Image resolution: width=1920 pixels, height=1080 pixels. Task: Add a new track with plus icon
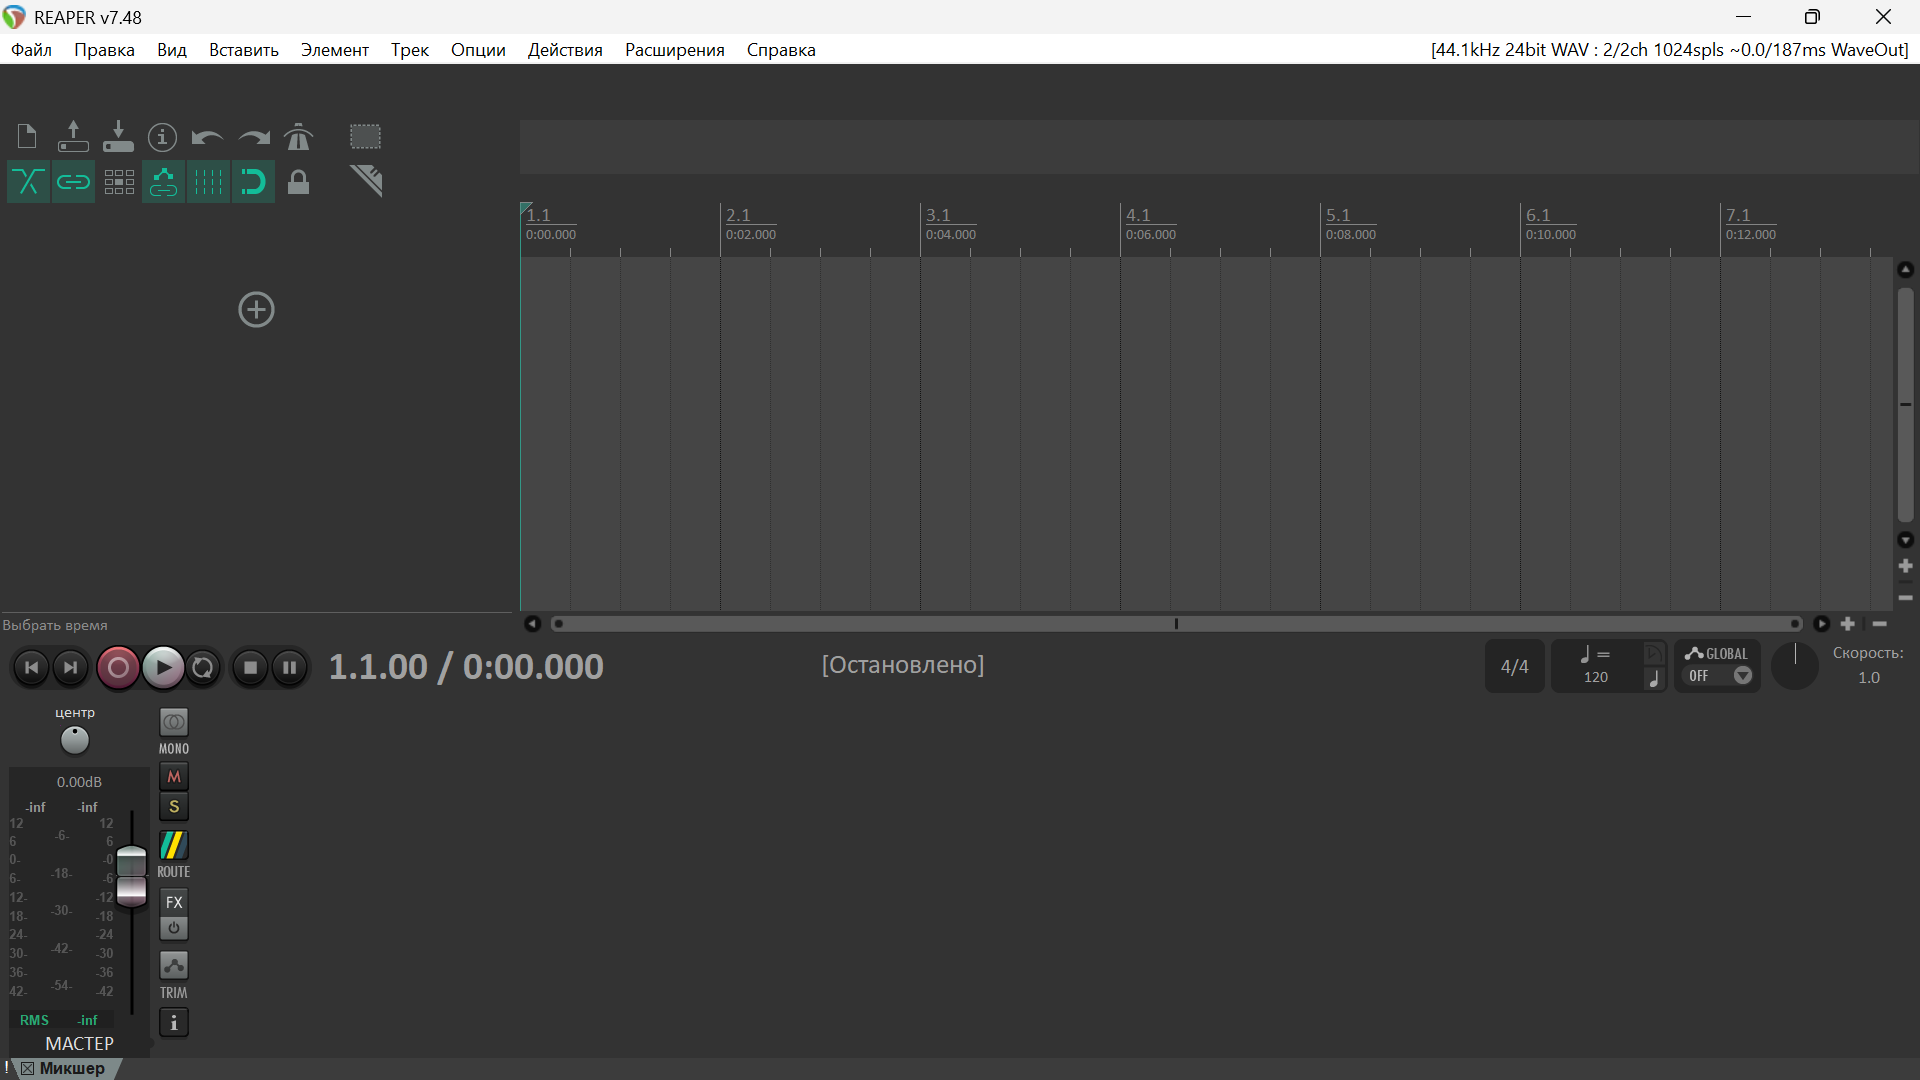(256, 309)
